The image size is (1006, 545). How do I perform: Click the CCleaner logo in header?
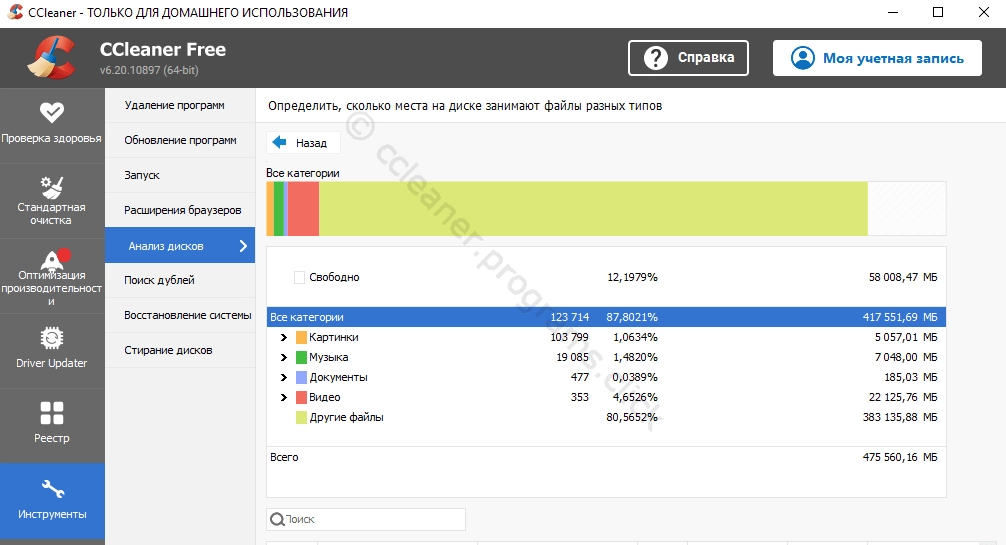click(50, 58)
